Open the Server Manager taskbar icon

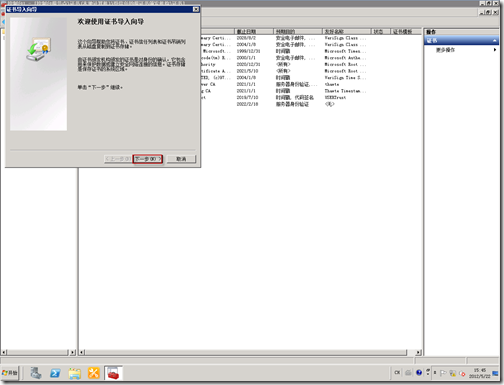pos(36,373)
